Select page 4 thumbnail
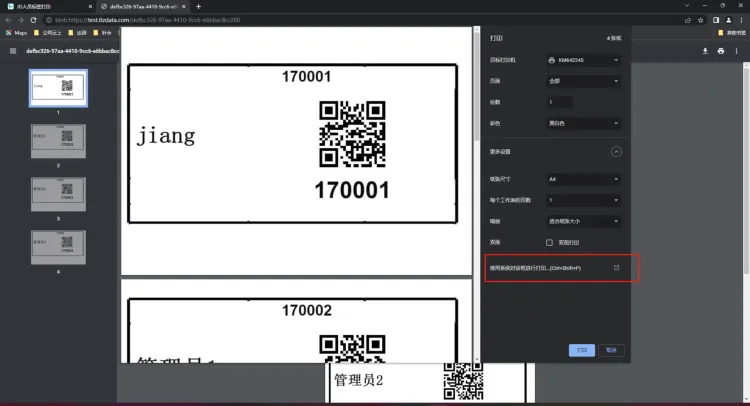The width and height of the screenshot is (750, 406). click(58, 247)
